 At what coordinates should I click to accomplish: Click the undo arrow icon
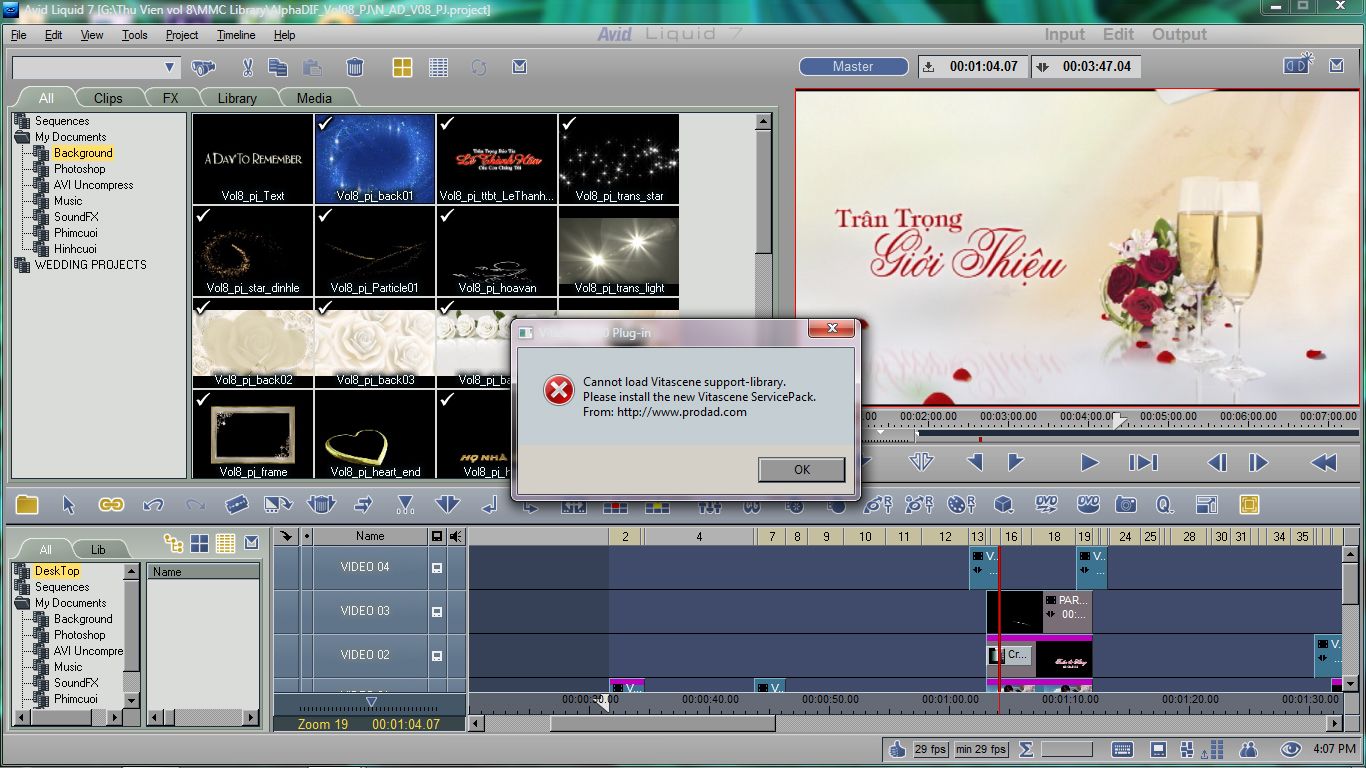point(152,505)
